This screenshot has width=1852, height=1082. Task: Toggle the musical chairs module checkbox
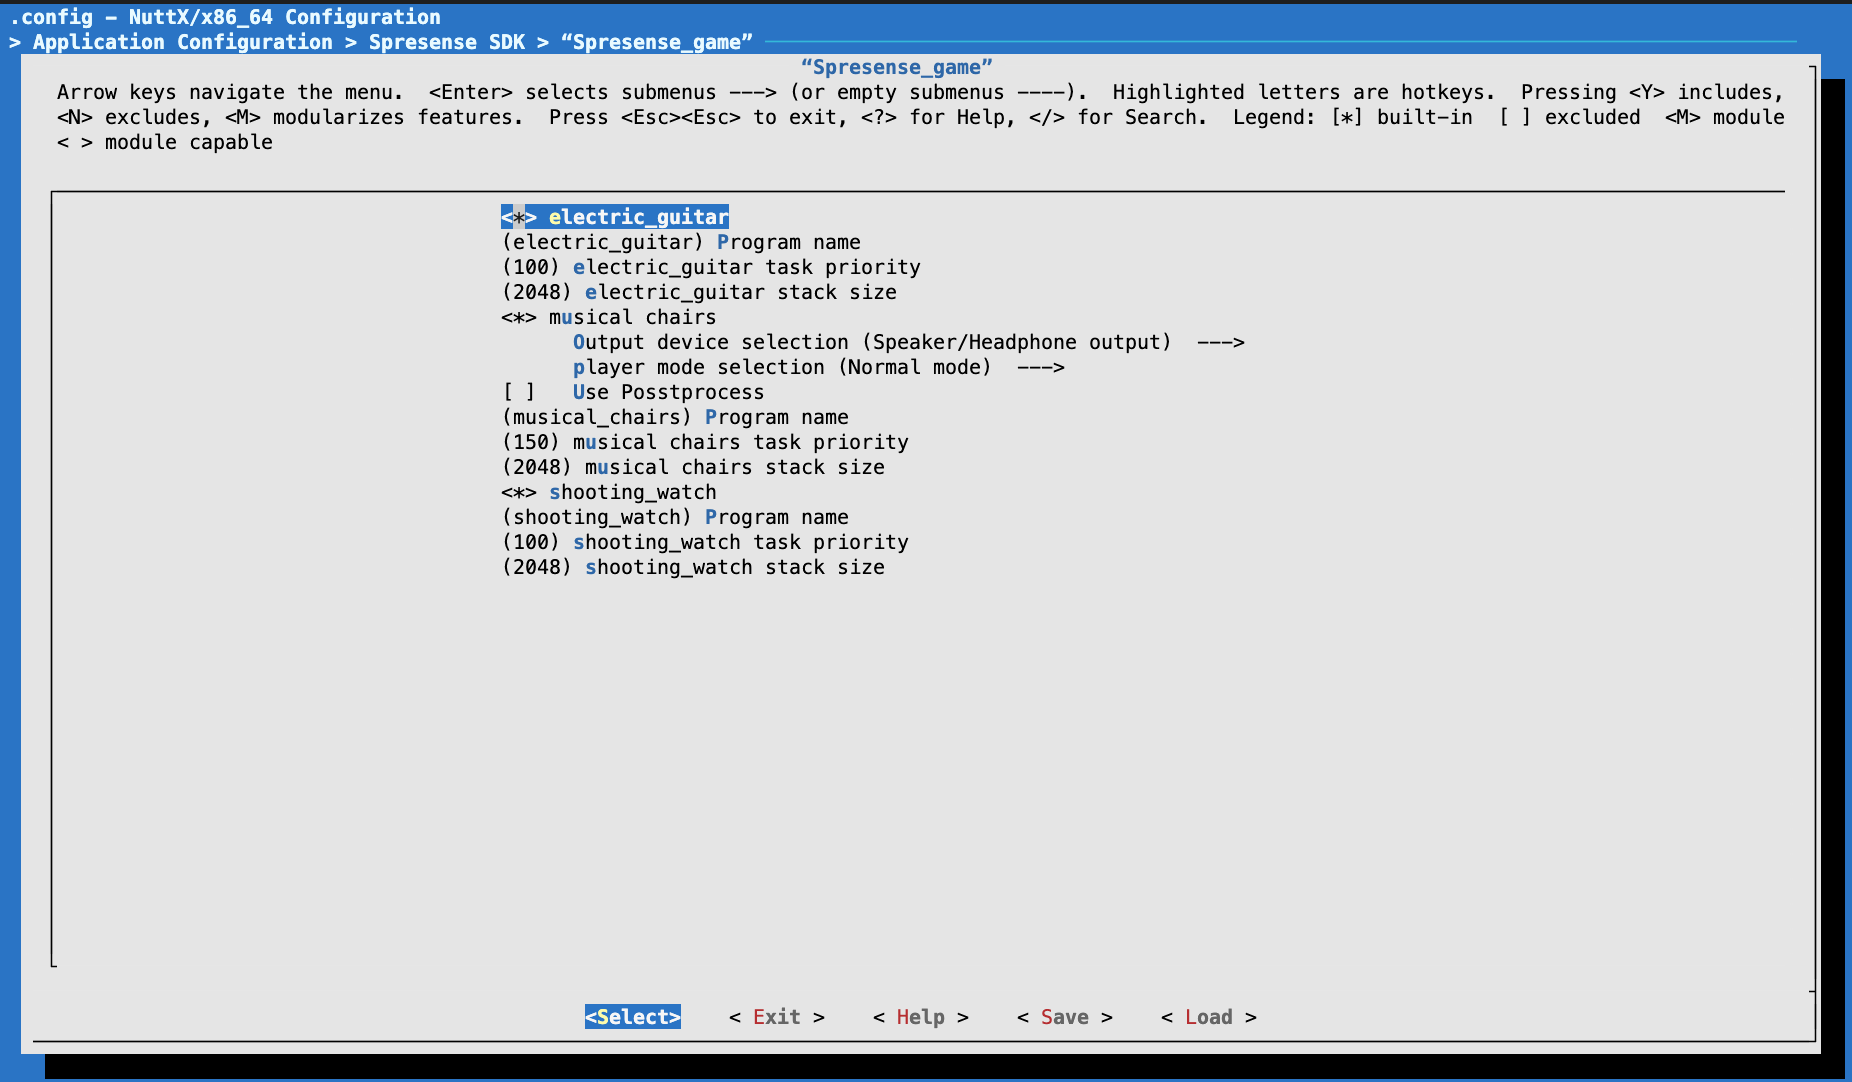[x=519, y=317]
